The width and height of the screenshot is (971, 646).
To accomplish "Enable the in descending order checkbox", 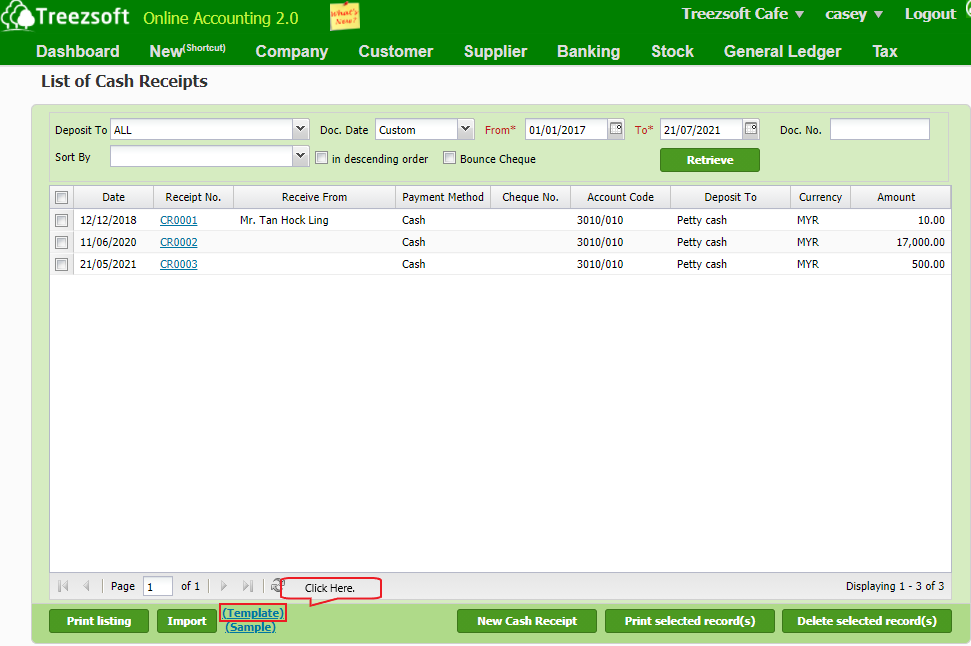I will pos(322,158).
